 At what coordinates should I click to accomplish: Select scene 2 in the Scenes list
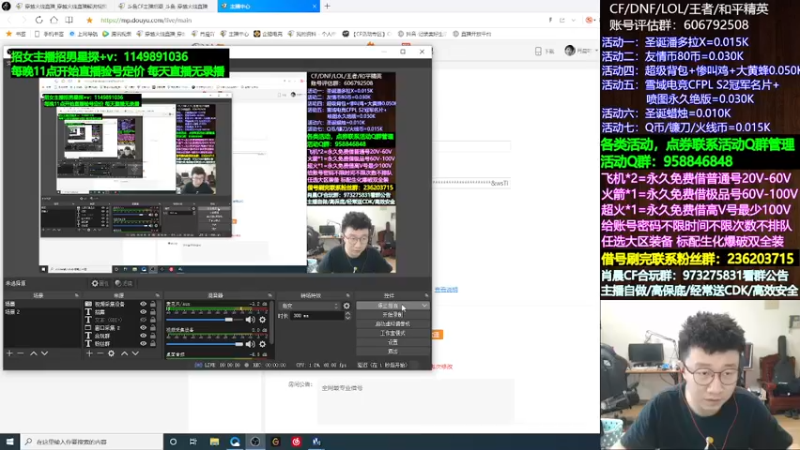[x=42, y=312]
